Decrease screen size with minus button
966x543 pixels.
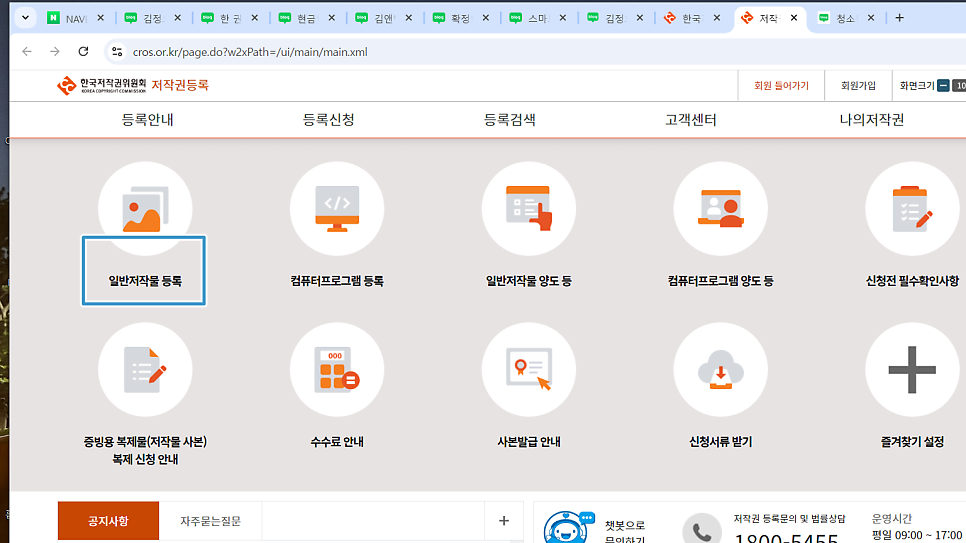point(943,86)
